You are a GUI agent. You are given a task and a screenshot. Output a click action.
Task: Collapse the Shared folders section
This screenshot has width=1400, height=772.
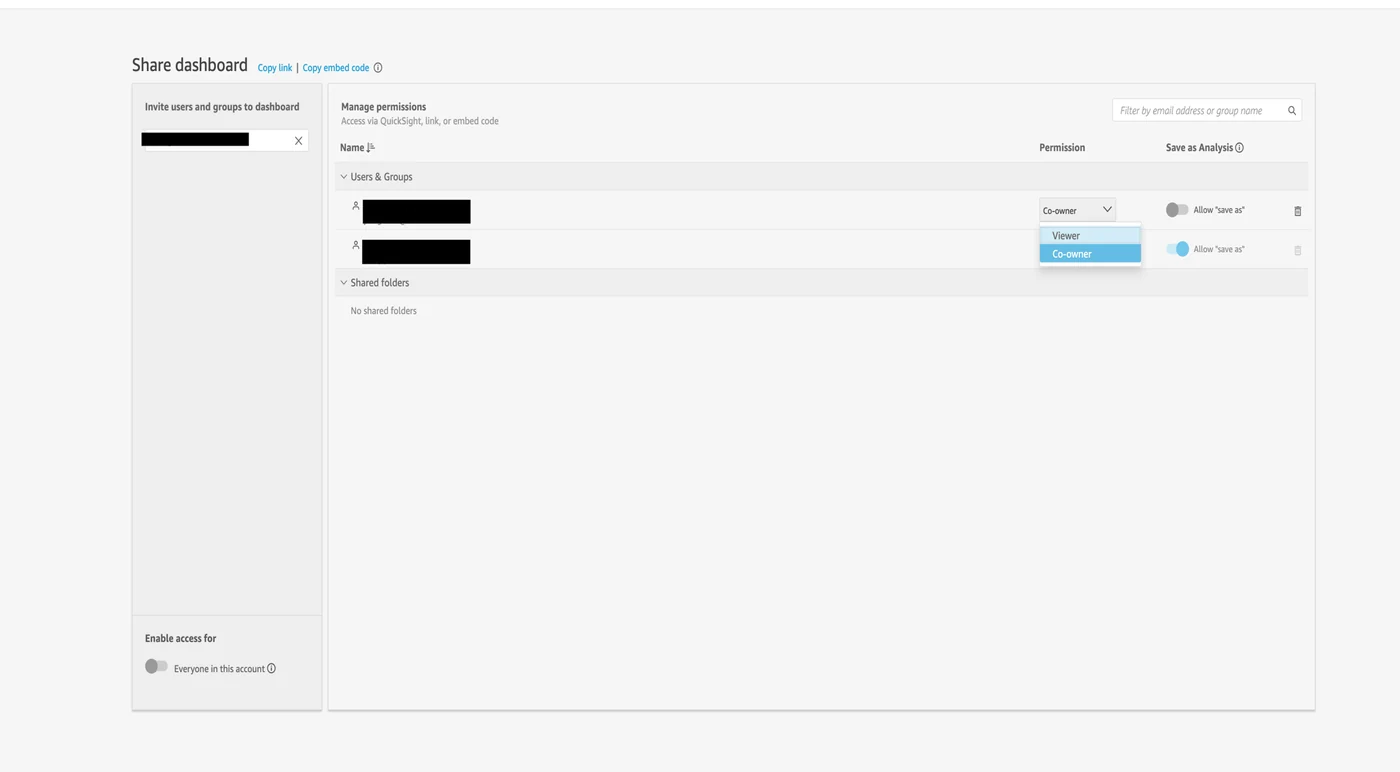(x=343, y=283)
